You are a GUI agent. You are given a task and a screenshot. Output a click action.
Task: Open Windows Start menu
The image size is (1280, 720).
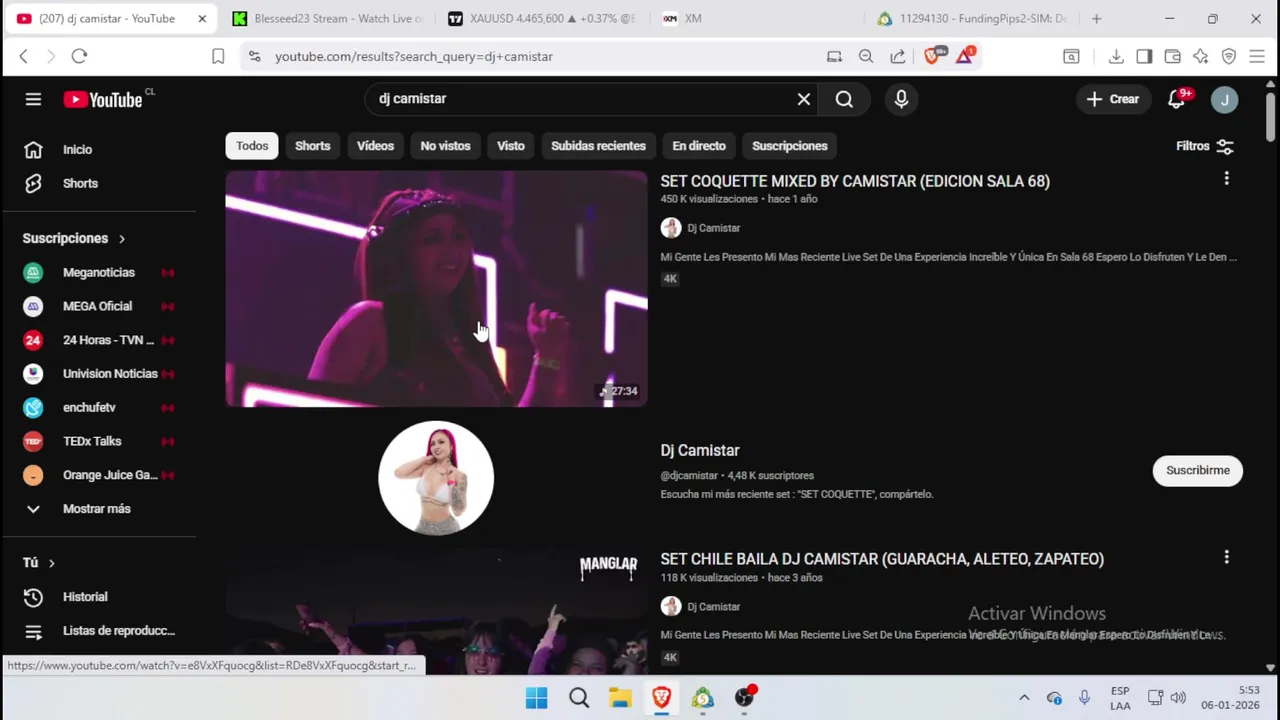tap(537, 698)
